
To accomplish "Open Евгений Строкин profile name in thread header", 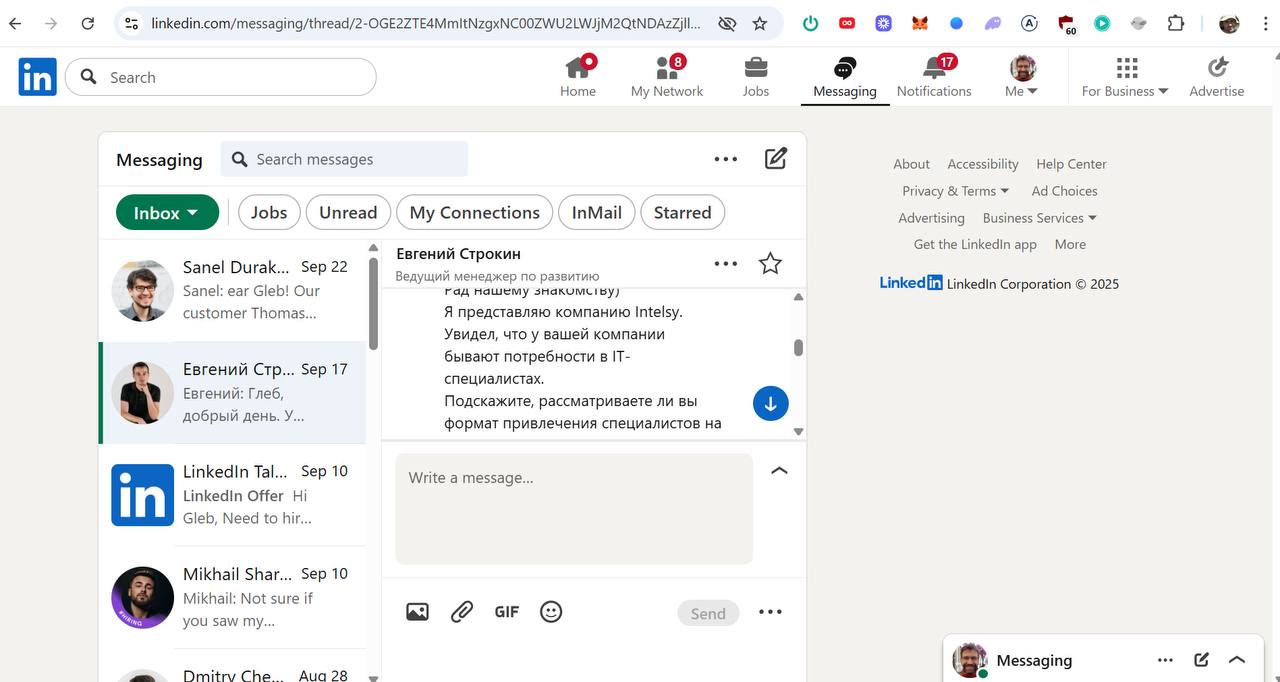I will (458, 254).
